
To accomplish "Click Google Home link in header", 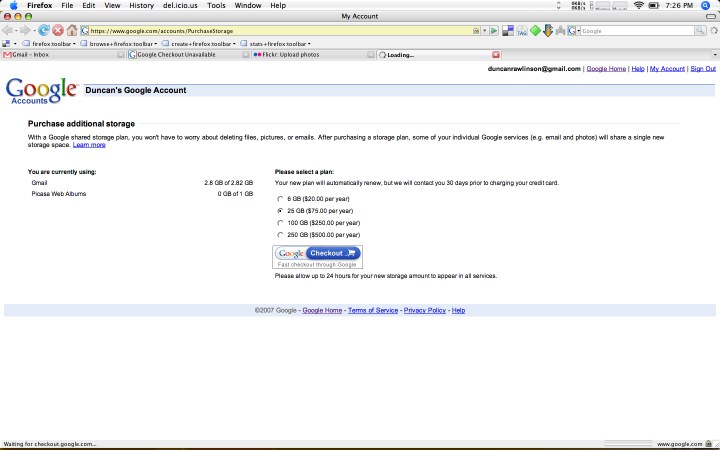I will pos(606,69).
